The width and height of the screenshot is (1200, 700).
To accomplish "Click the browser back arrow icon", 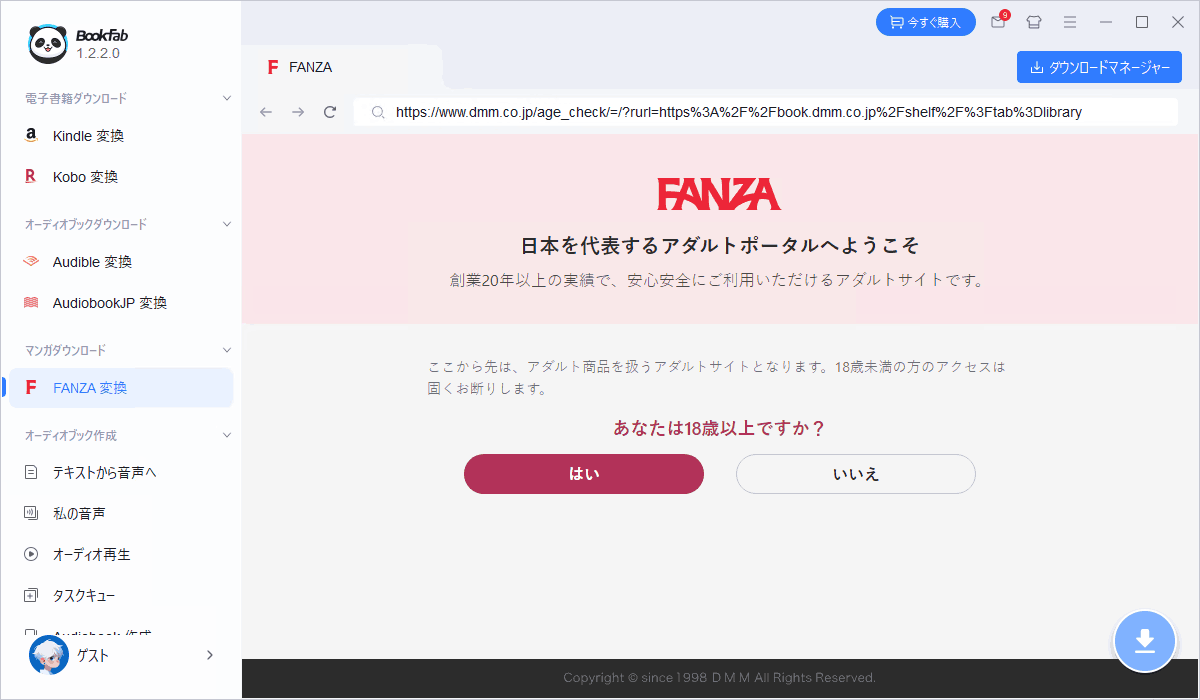I will tap(265, 112).
